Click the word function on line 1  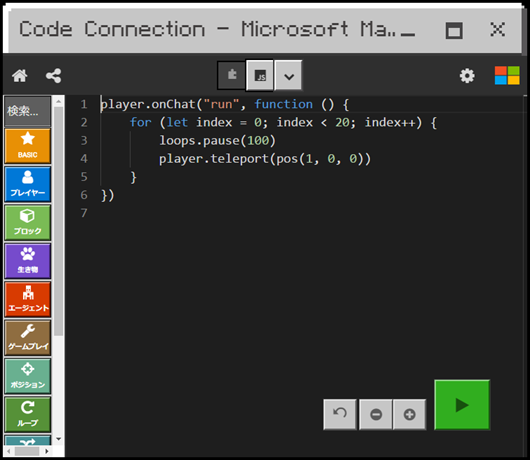pyautogui.click(x=284, y=104)
